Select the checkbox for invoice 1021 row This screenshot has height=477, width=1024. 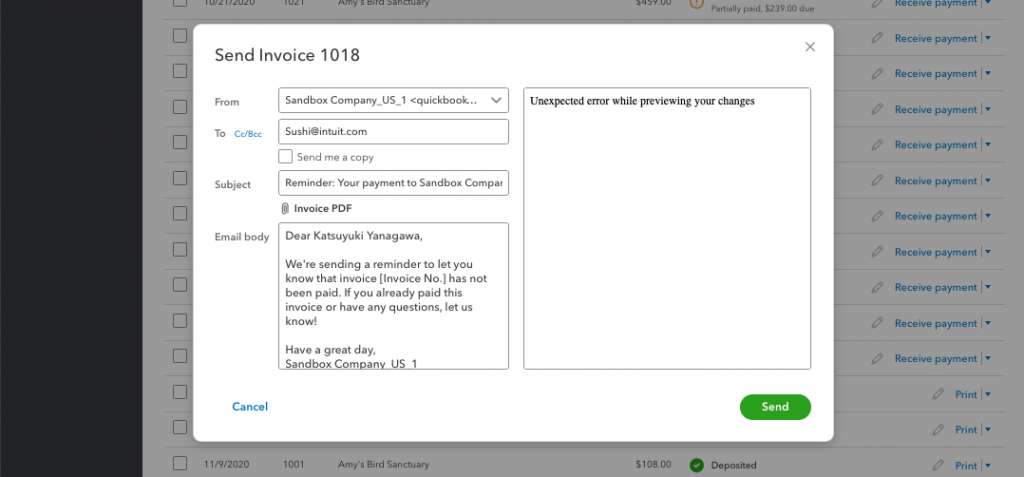pyautogui.click(x=180, y=3)
